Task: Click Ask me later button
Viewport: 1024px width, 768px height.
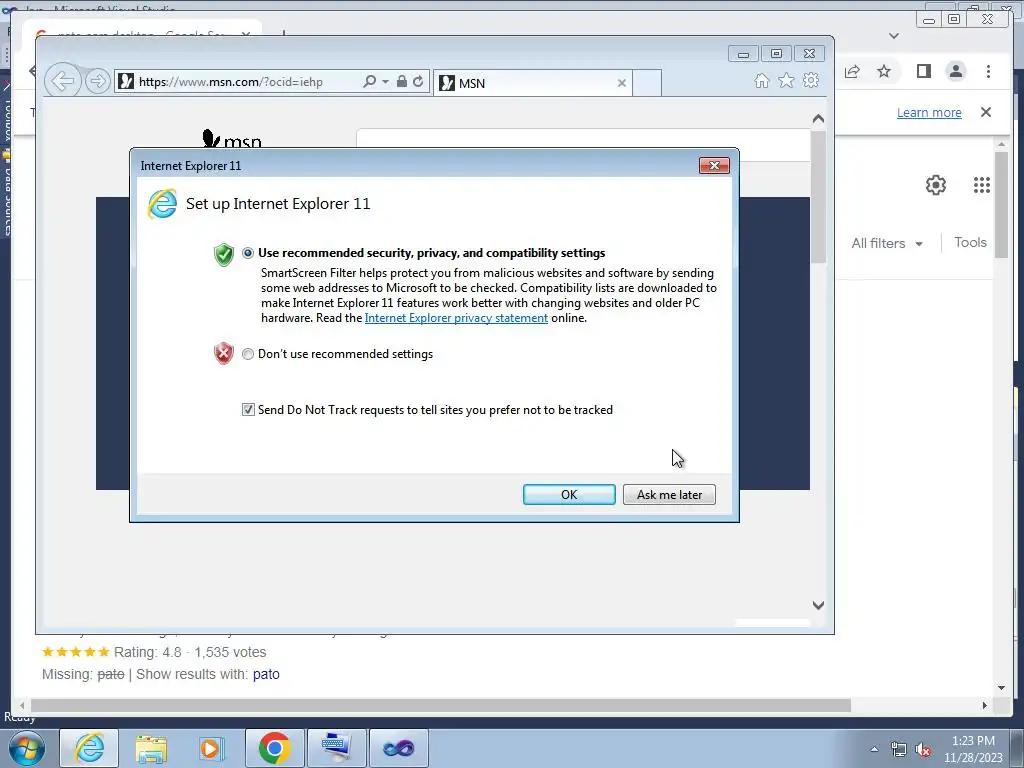Action: (669, 494)
